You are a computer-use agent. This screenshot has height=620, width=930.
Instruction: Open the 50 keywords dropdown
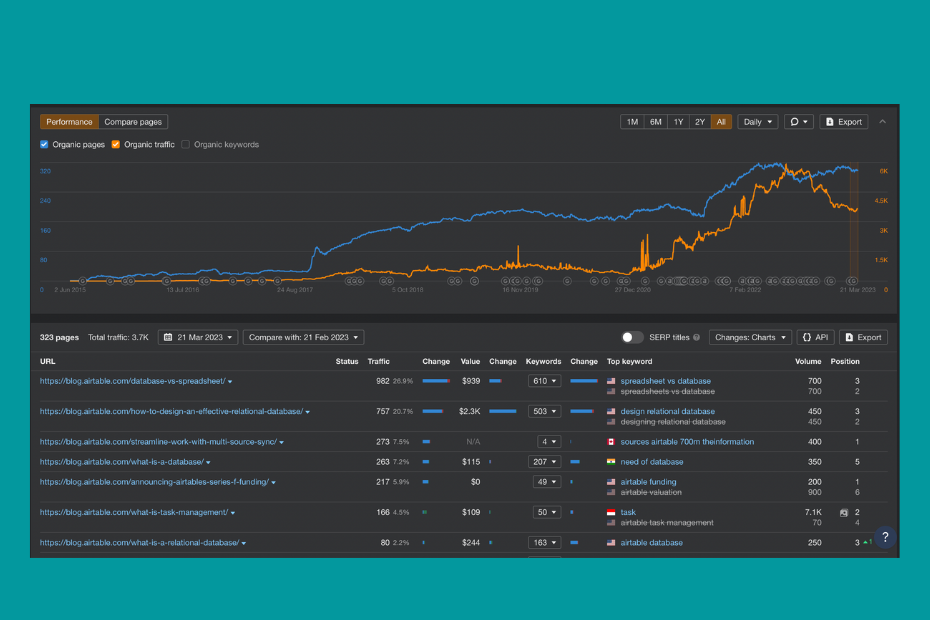[547, 512]
